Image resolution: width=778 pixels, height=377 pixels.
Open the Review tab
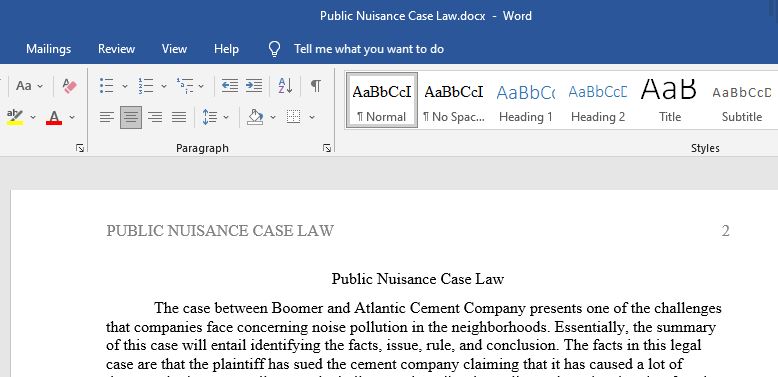coord(117,49)
